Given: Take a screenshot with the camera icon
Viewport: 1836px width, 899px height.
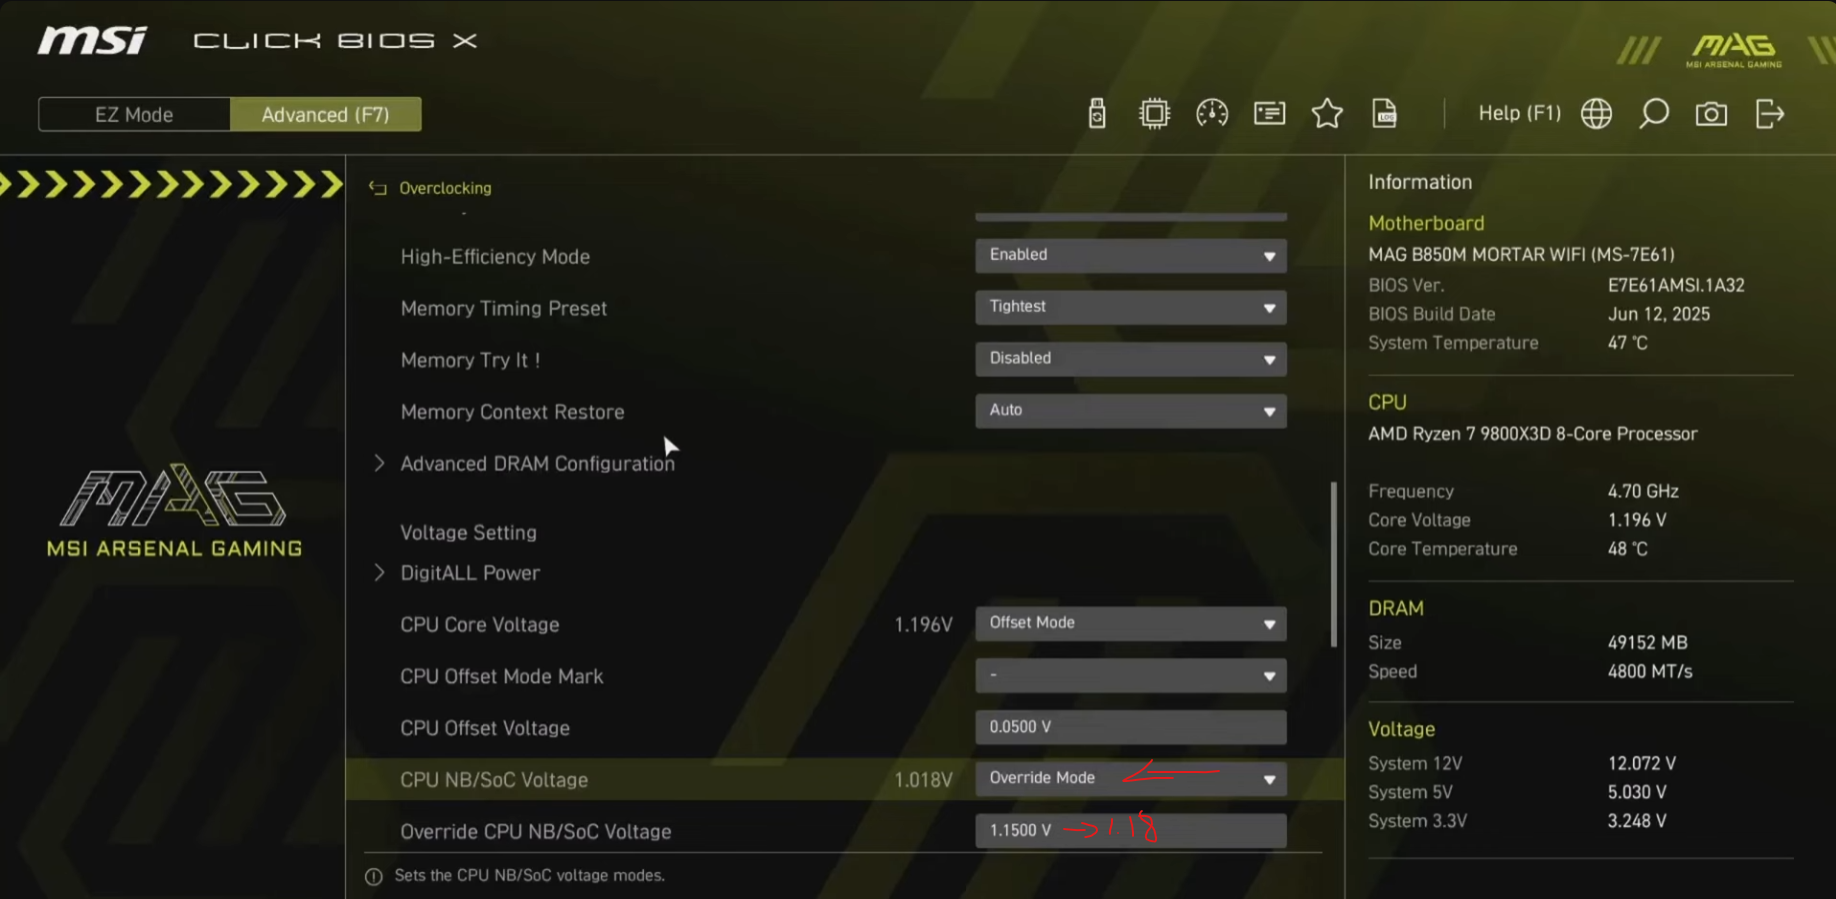Looking at the screenshot, I should pos(1711,114).
